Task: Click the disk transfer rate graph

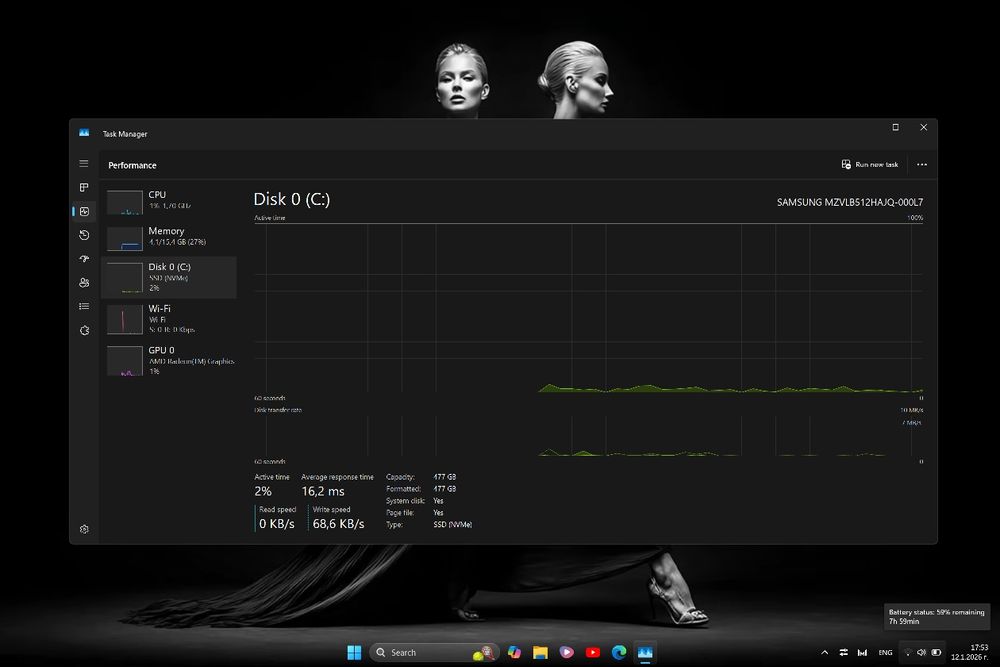Action: (588, 436)
